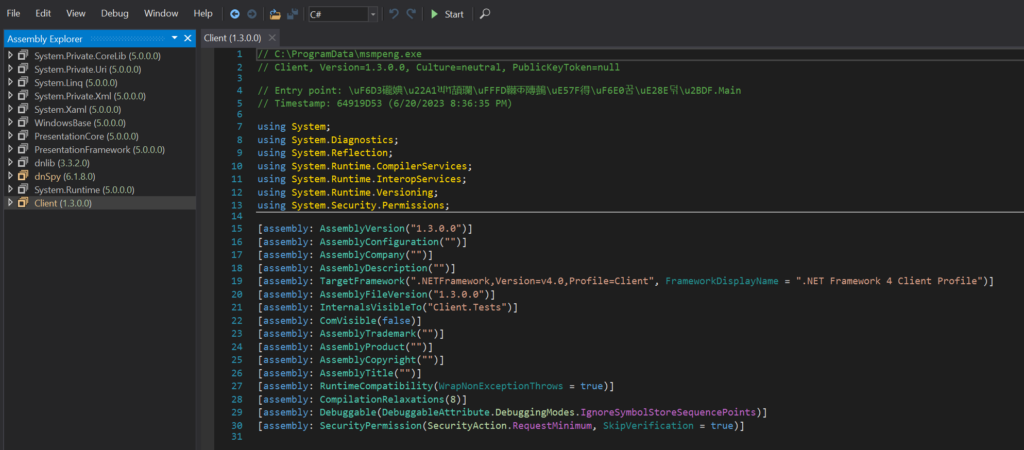Open the Help menu
This screenshot has height=450, width=1024.
[x=203, y=13]
